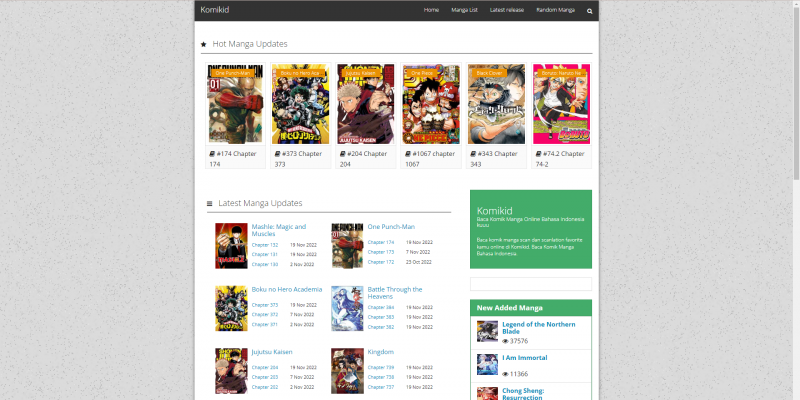The image size is (800, 400).
Task: Open Battle Through the Heavens title
Action: coord(395,293)
